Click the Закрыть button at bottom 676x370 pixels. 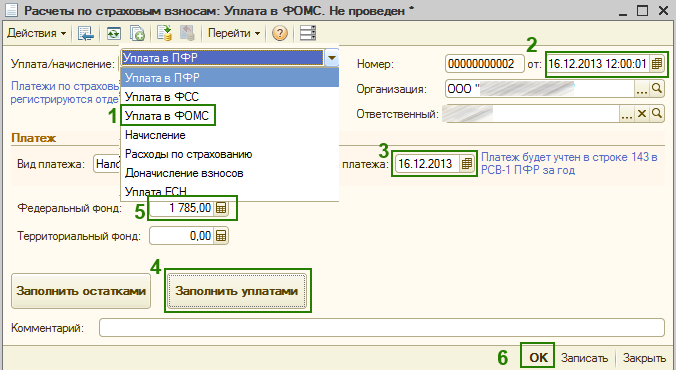point(644,358)
